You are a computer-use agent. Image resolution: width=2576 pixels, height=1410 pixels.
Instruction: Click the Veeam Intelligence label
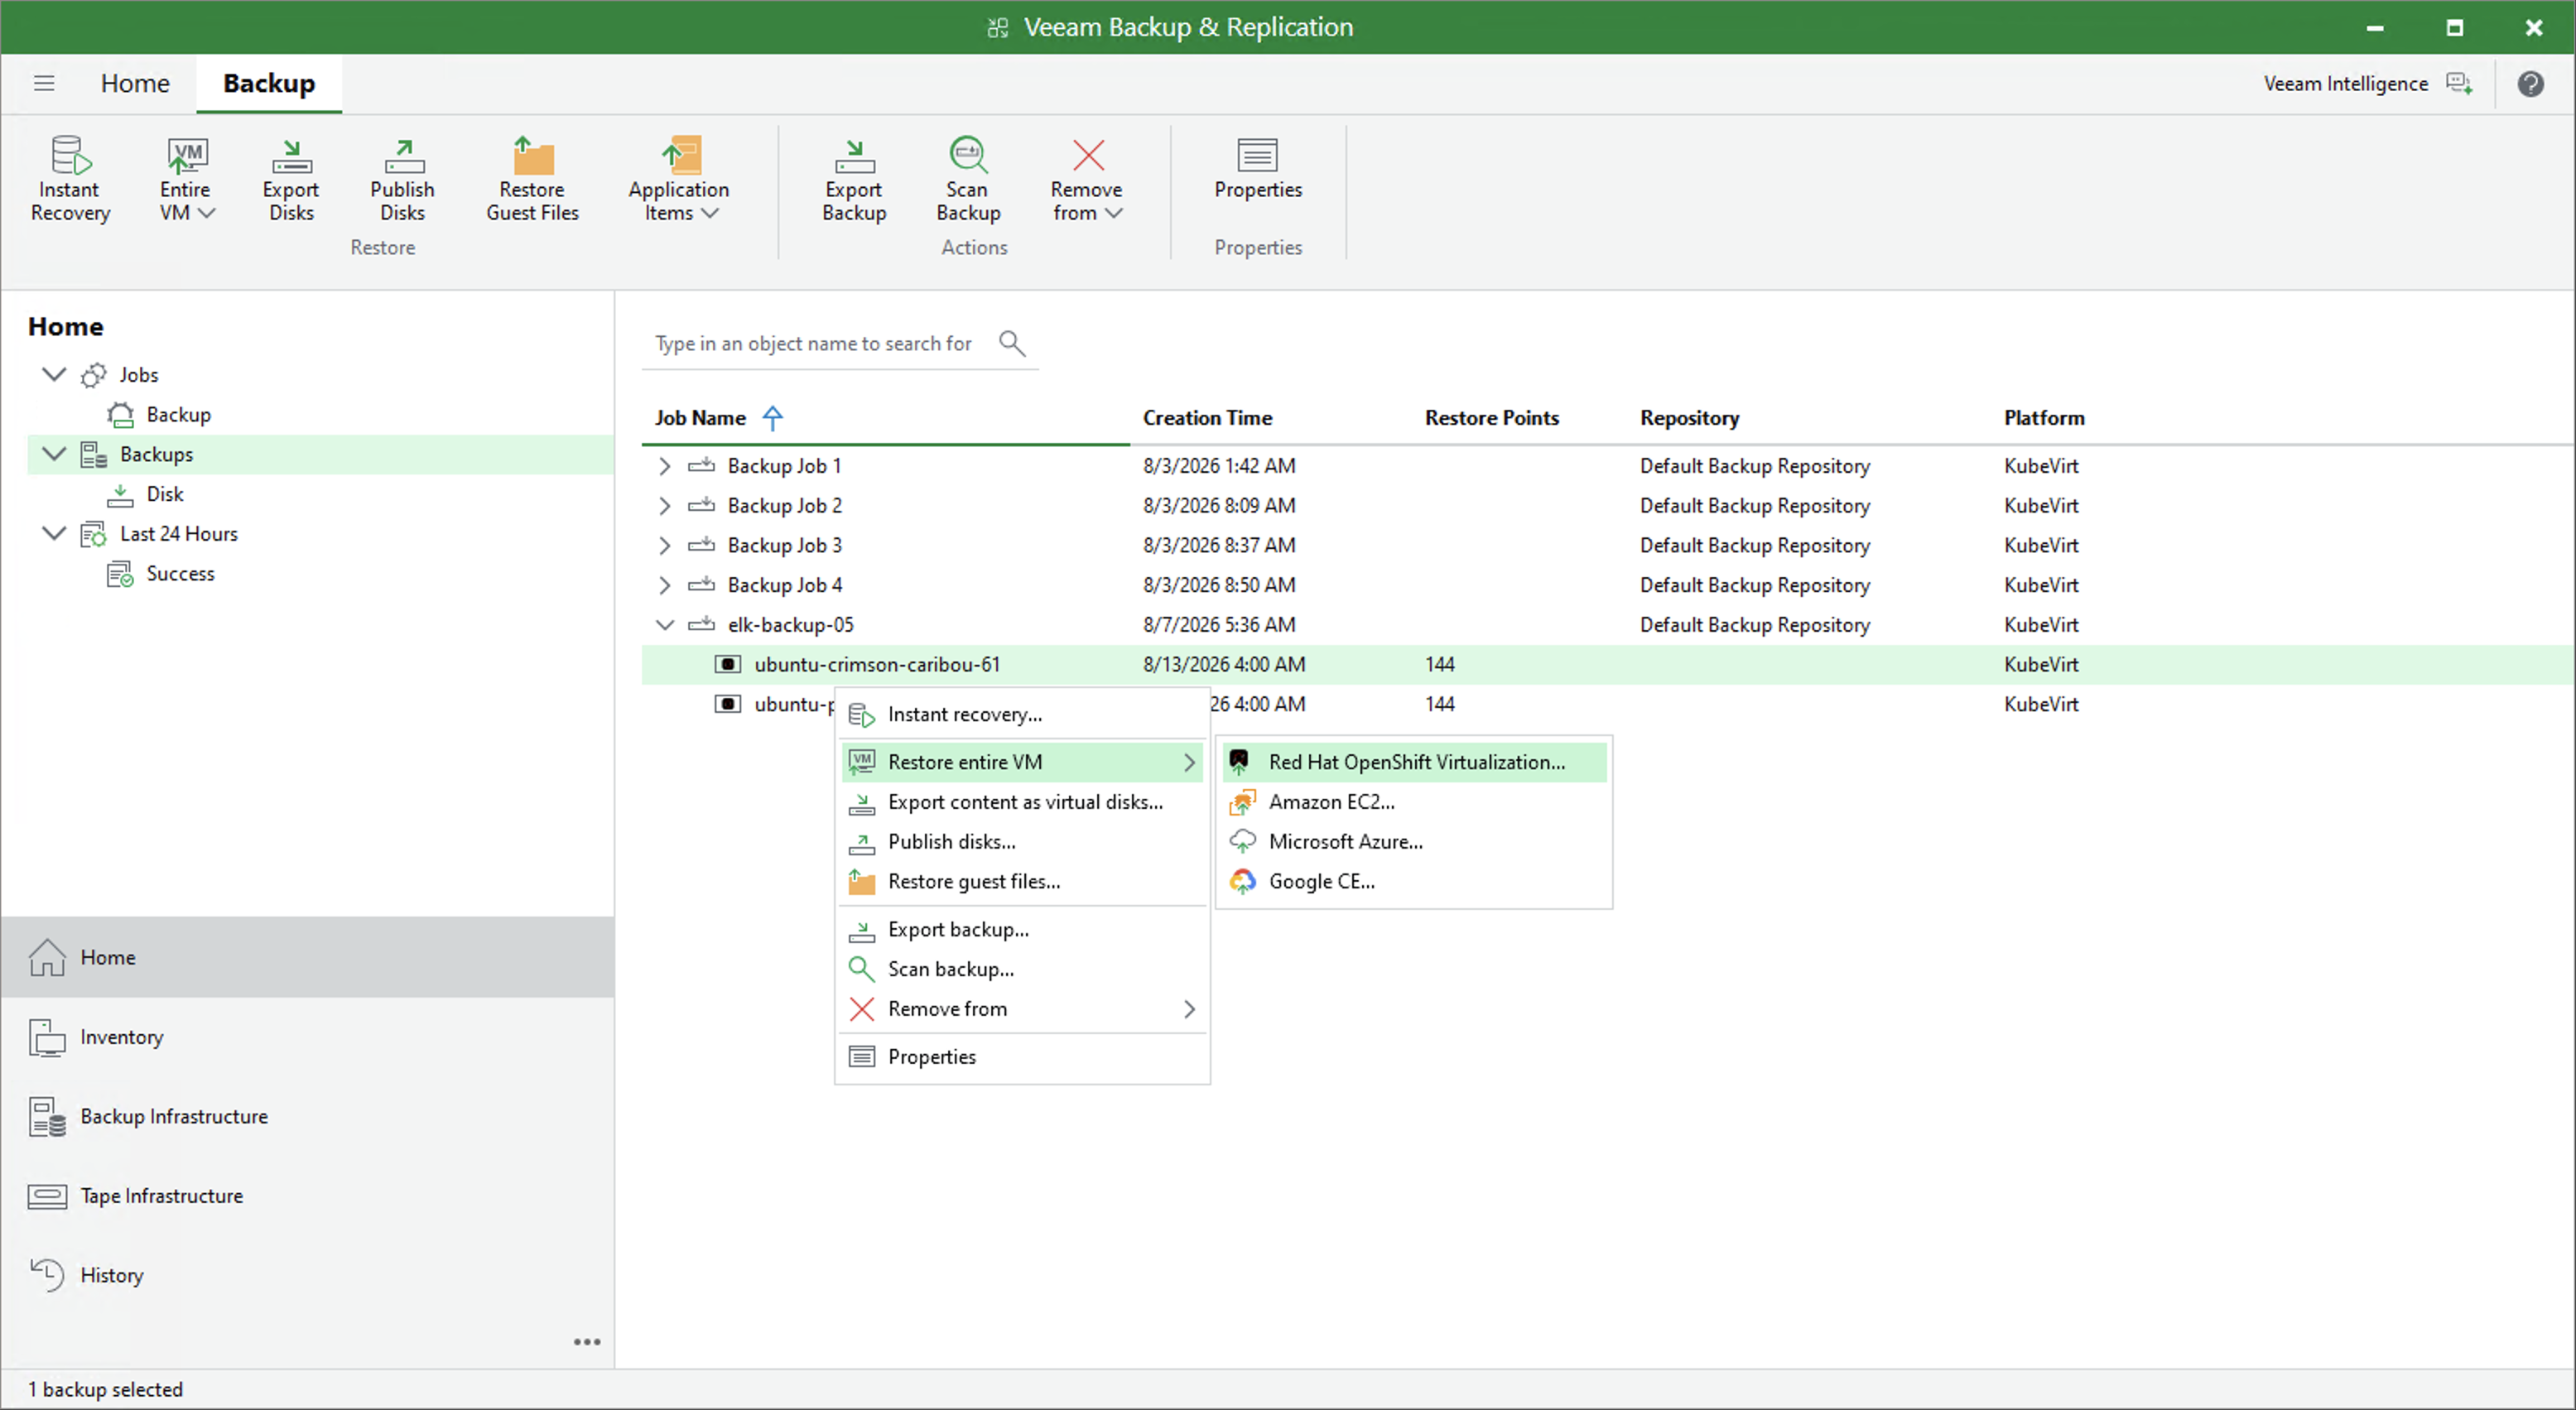2345,84
